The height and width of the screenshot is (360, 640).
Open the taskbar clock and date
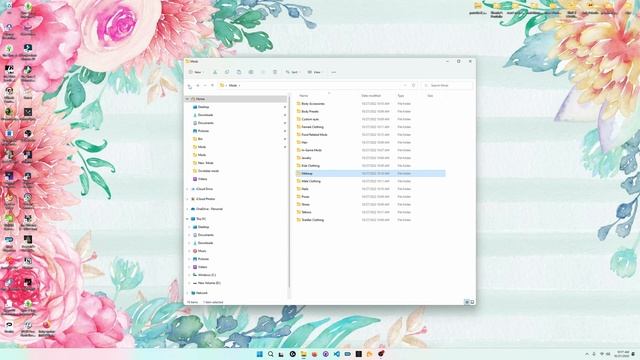(x=622, y=354)
